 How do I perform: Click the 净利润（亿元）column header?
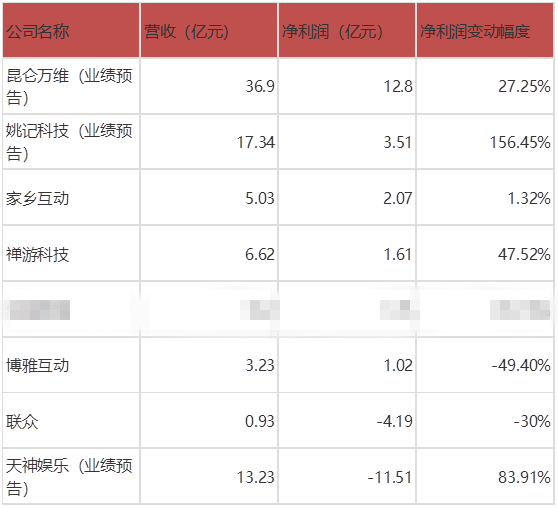(347, 31)
